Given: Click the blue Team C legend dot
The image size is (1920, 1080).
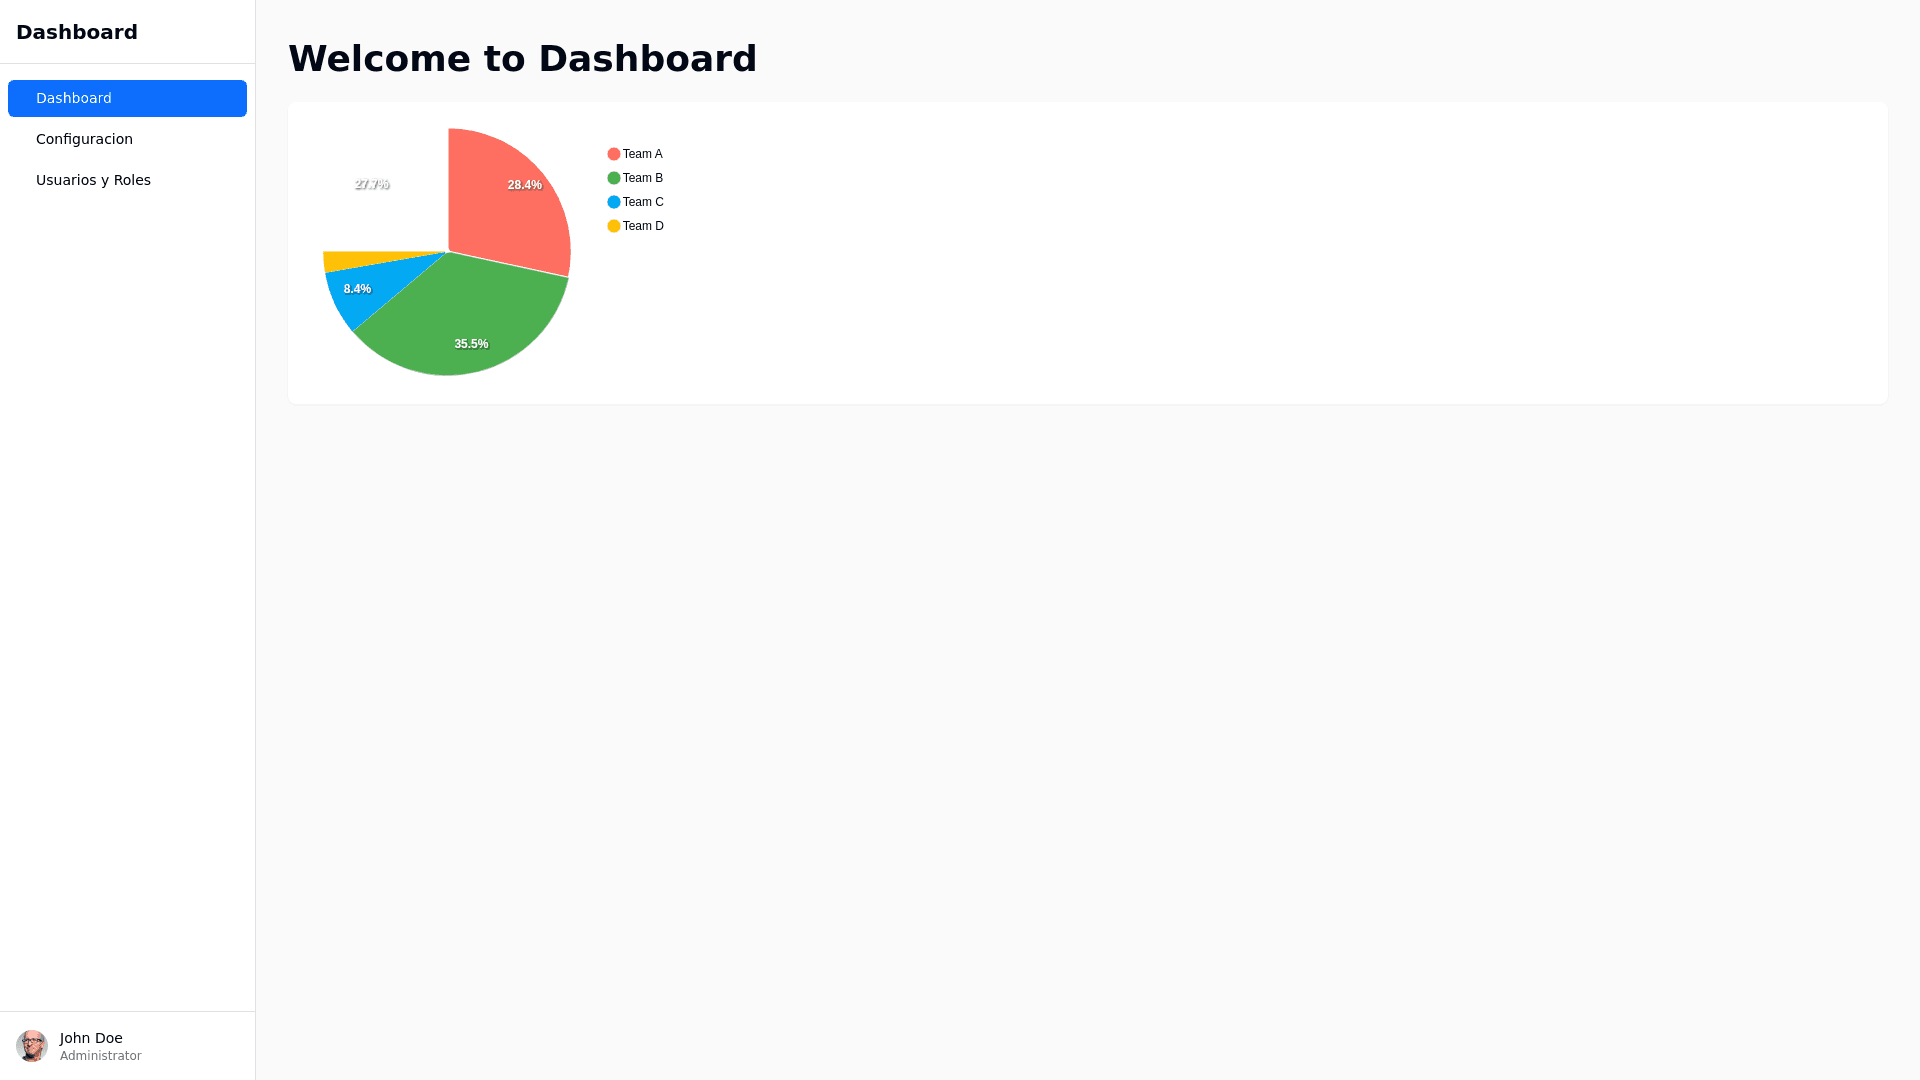Looking at the screenshot, I should [614, 202].
